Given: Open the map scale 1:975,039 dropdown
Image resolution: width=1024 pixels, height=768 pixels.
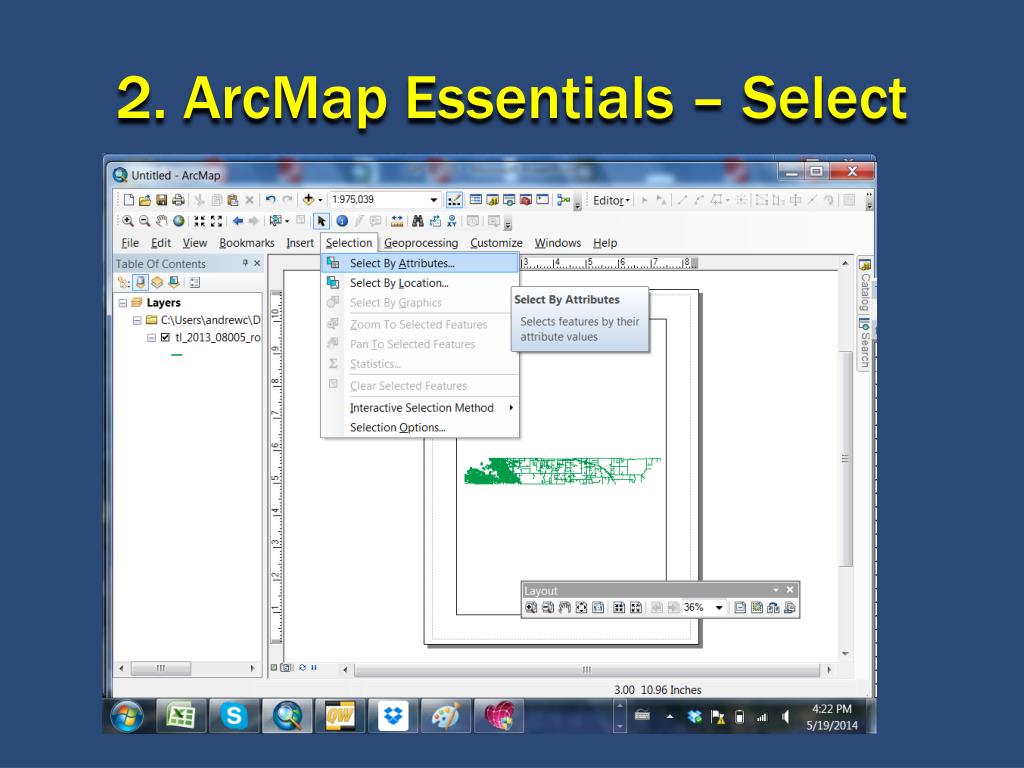Looking at the screenshot, I should 434,200.
